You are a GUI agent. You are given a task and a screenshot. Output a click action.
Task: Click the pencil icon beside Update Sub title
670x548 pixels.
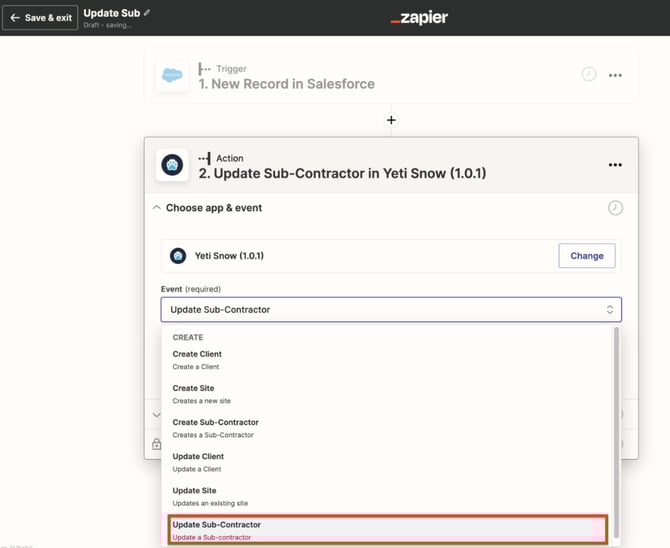(148, 12)
